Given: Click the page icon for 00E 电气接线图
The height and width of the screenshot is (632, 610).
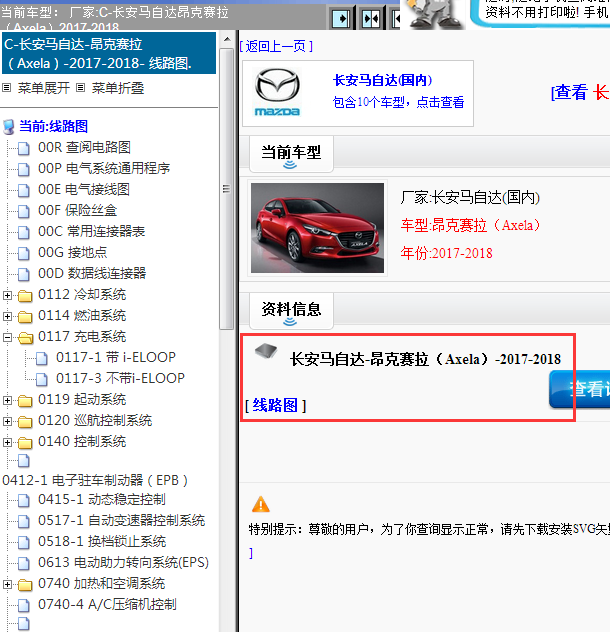Looking at the screenshot, I should 24,190.
